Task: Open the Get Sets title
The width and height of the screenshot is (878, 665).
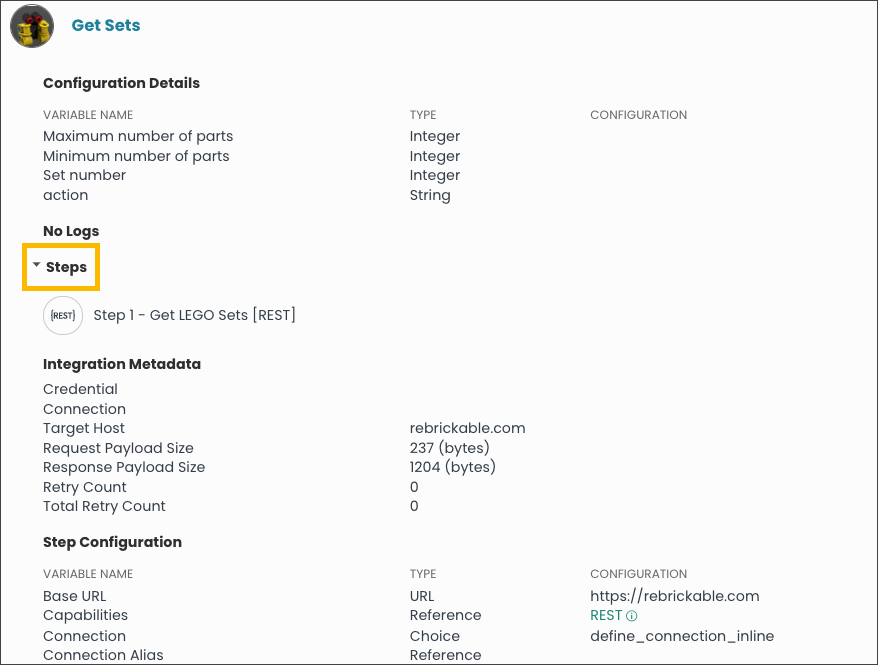Action: coord(105,25)
